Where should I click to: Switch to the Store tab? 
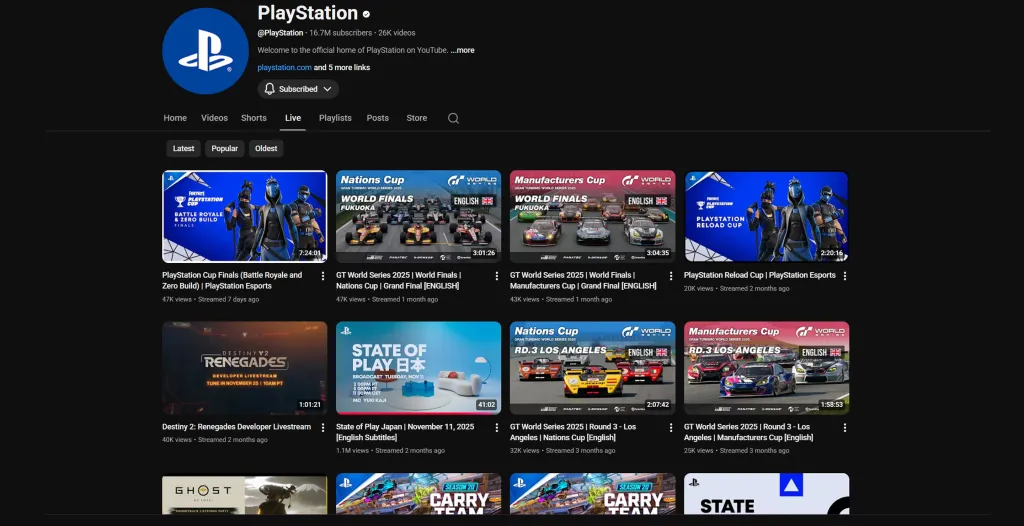[x=417, y=118]
